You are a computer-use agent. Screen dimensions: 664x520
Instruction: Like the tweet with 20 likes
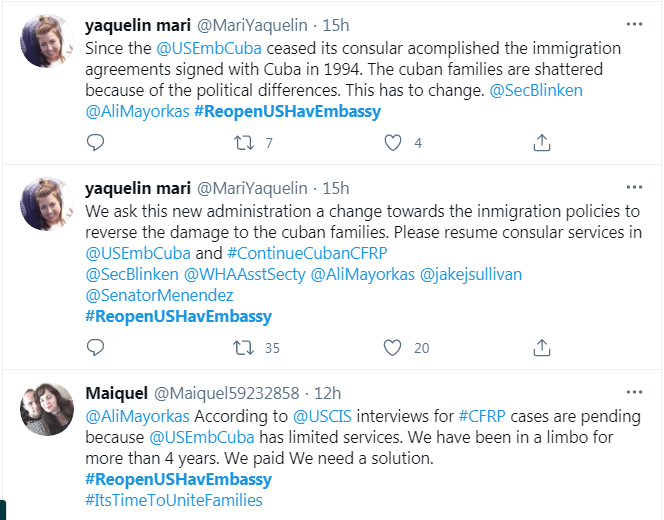point(392,348)
